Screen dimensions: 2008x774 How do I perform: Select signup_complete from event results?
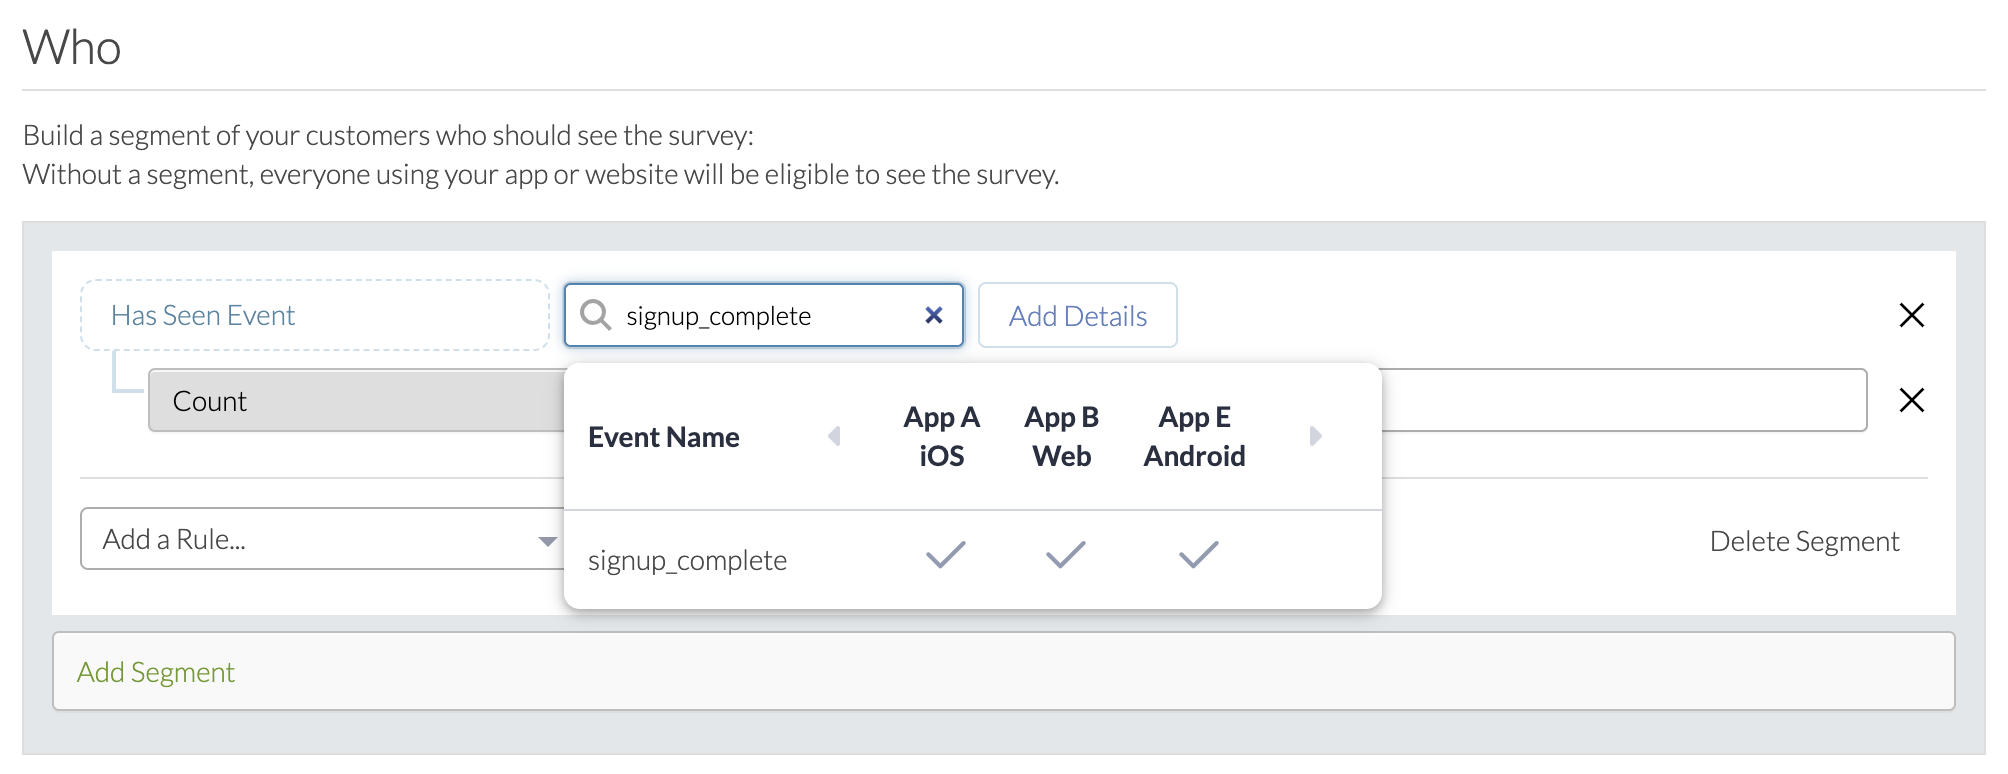coord(687,560)
